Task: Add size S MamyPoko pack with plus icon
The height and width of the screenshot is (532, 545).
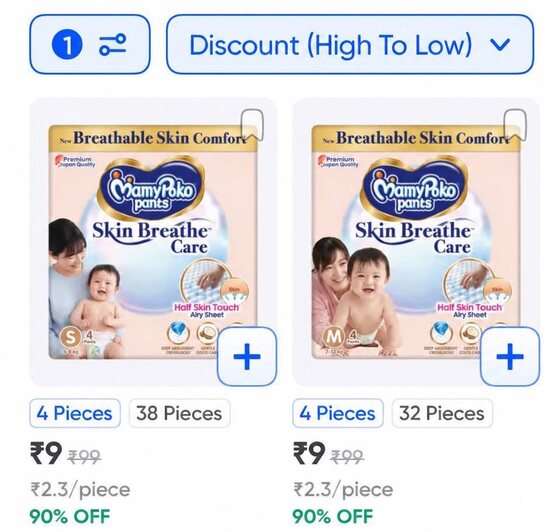Action: click(247, 357)
